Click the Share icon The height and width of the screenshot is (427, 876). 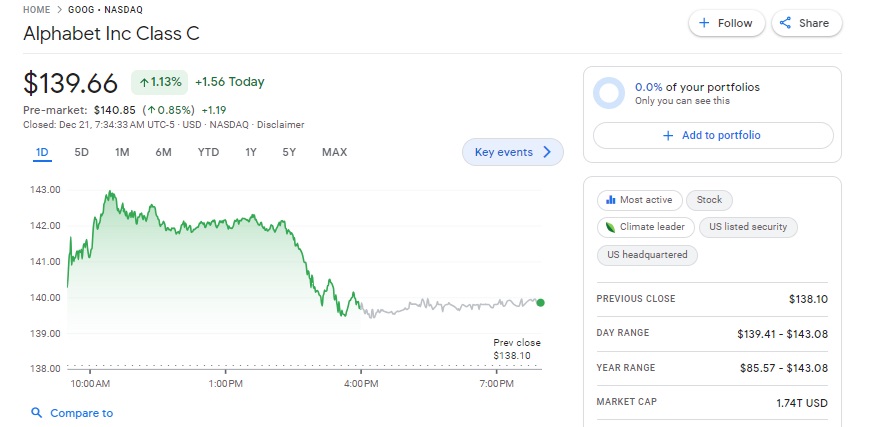tap(786, 23)
